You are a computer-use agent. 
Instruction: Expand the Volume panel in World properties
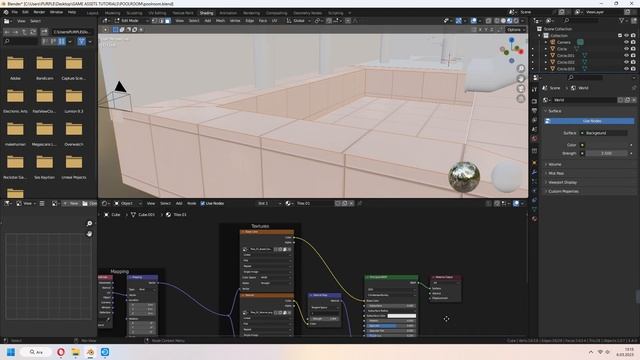(x=554, y=164)
